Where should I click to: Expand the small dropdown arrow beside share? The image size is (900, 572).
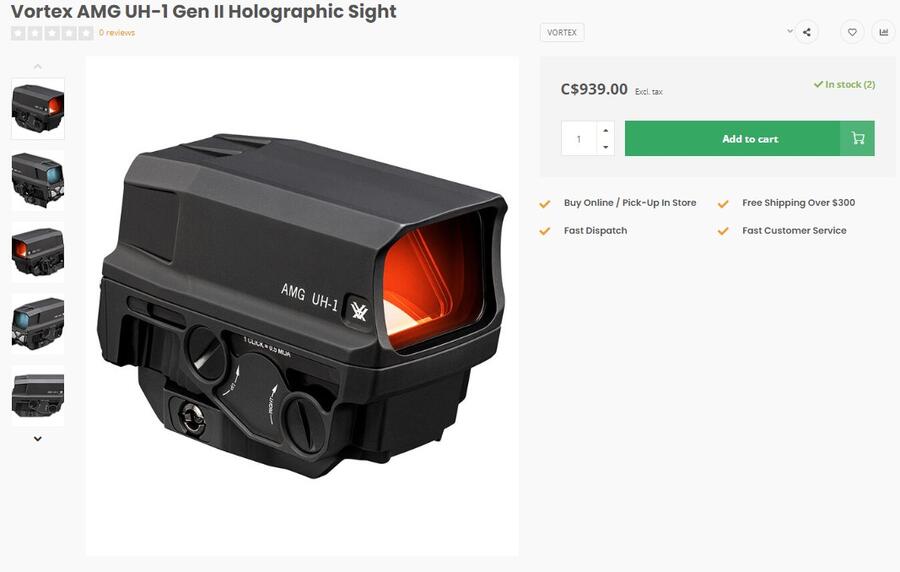790,31
